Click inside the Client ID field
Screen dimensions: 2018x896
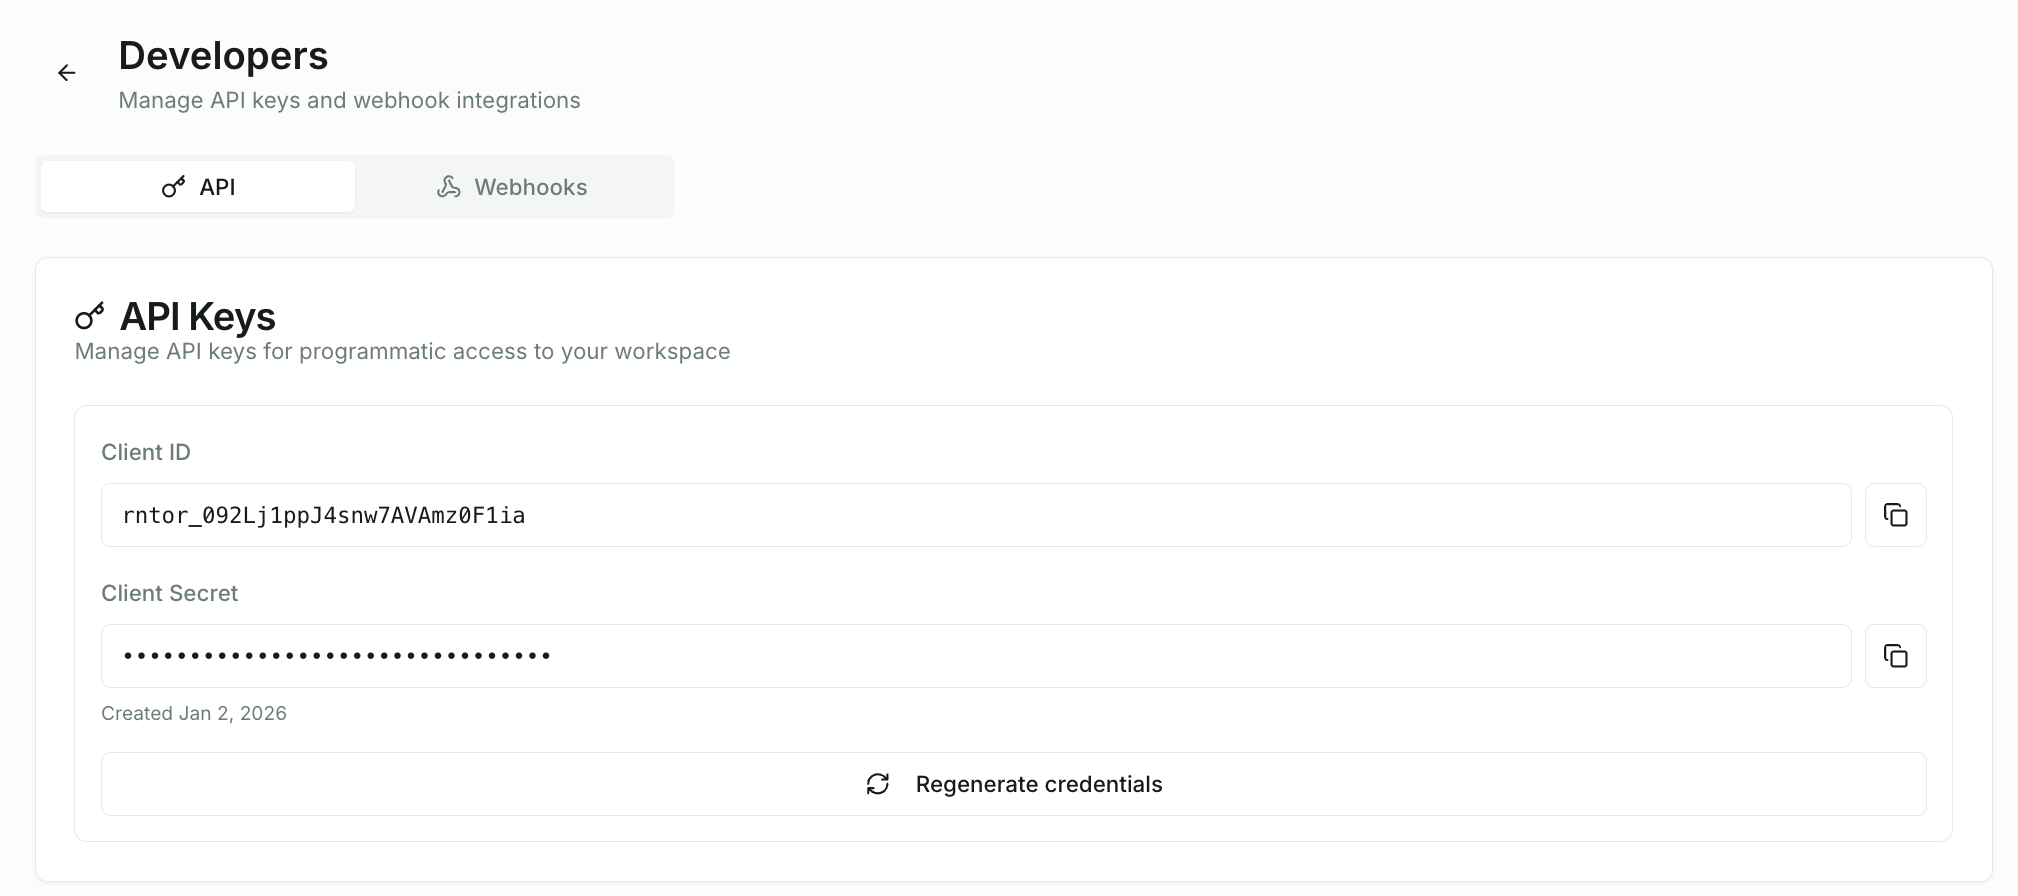point(975,514)
